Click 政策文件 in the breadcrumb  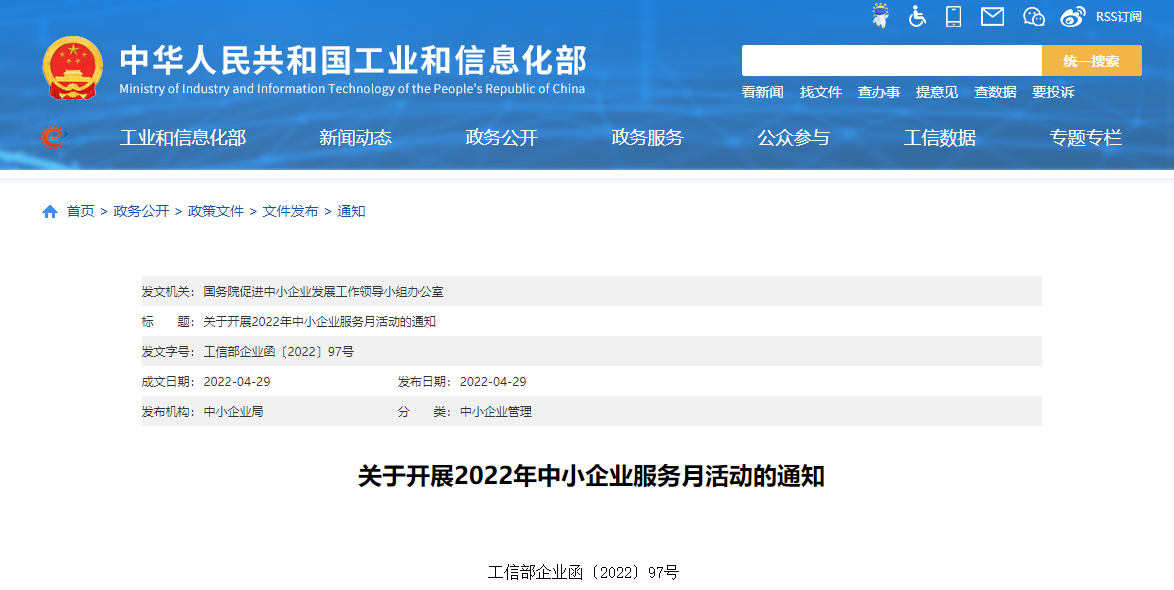(x=216, y=212)
